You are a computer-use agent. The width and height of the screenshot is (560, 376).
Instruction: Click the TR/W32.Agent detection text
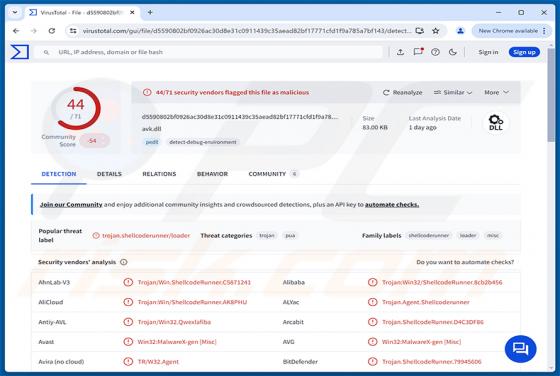[158, 362]
